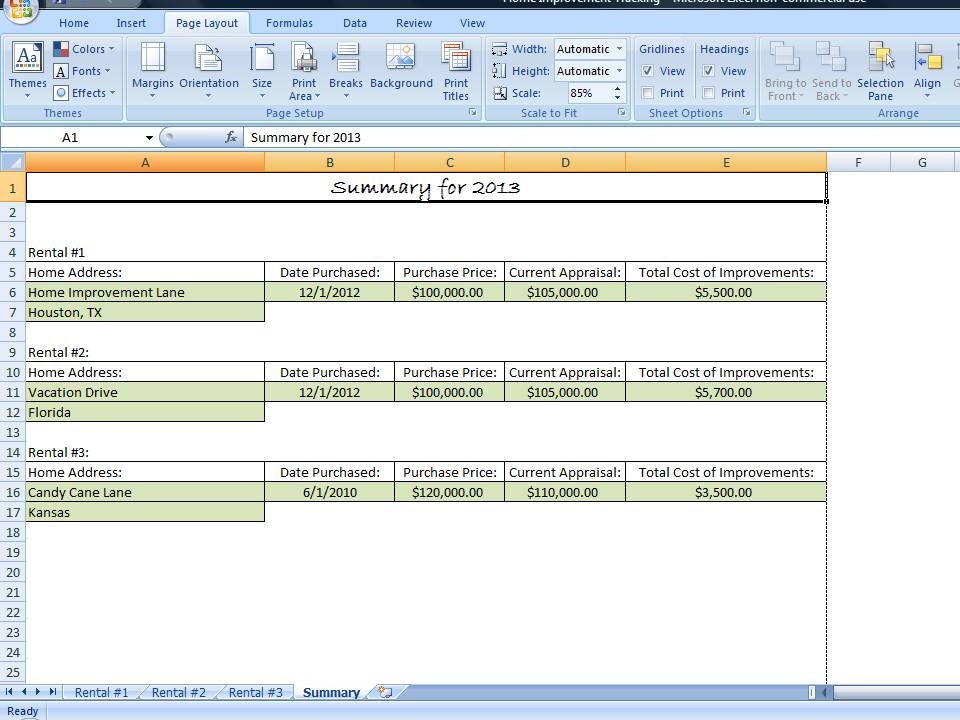Screen dimensions: 960x720
Task: Open the Align options
Action: pyautogui.click(x=927, y=70)
